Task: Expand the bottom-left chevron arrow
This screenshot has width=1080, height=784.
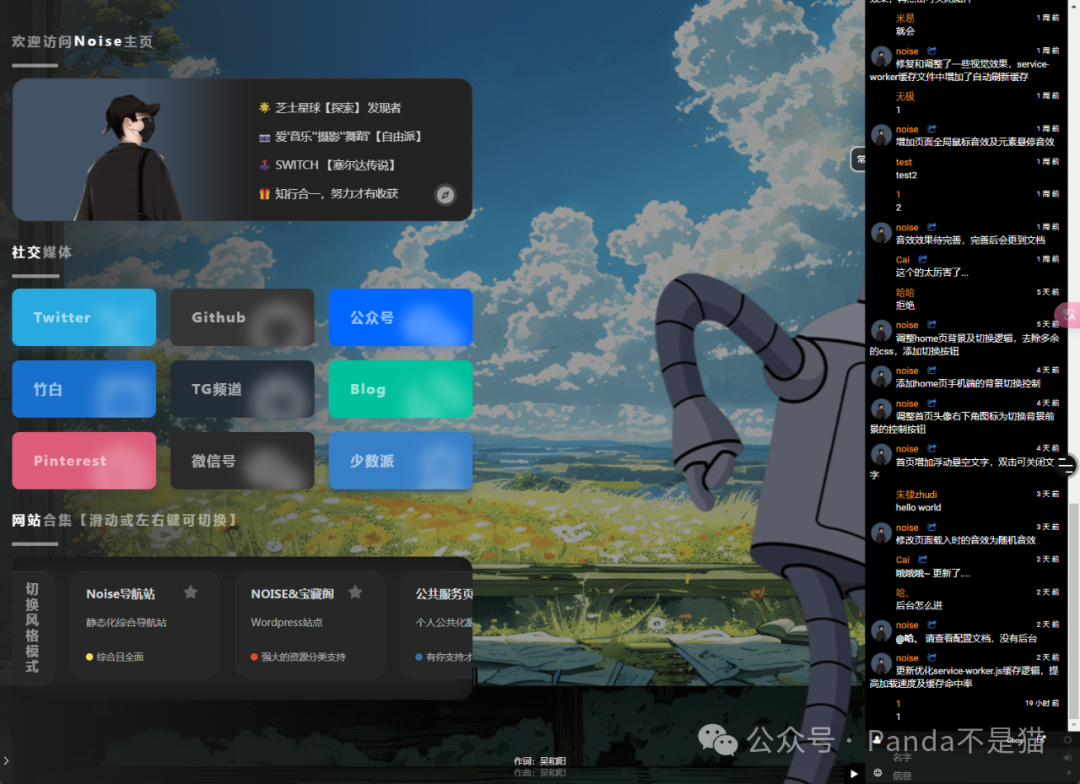Action: coord(6,761)
